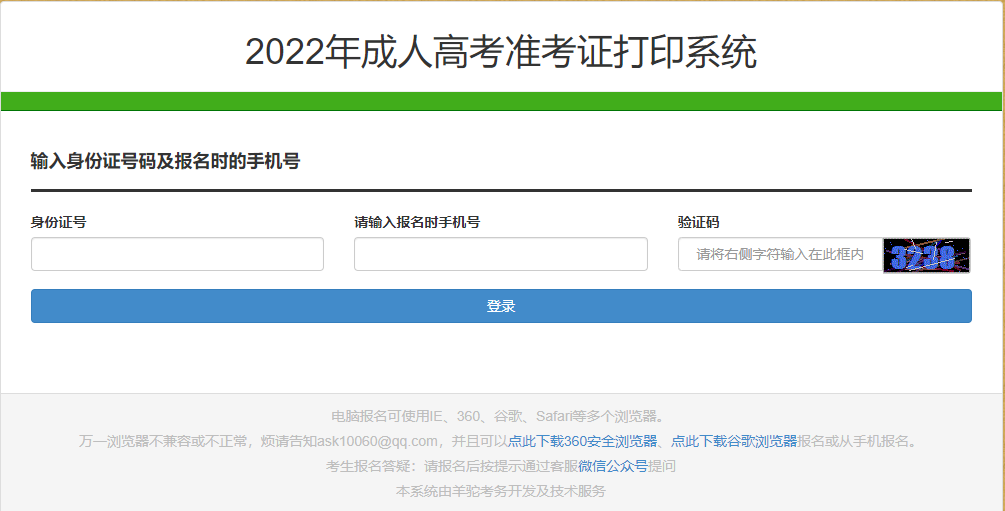Focus the 请输入报名时手机号 text box
This screenshot has width=1005, height=511.
(500, 254)
